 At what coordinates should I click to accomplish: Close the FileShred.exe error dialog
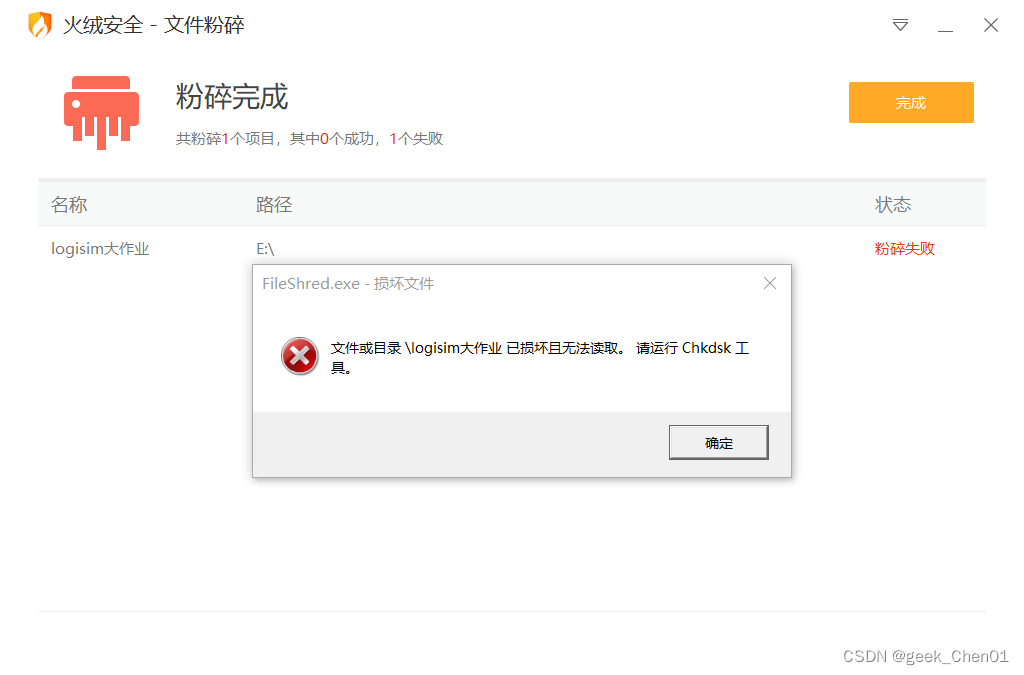(x=770, y=283)
